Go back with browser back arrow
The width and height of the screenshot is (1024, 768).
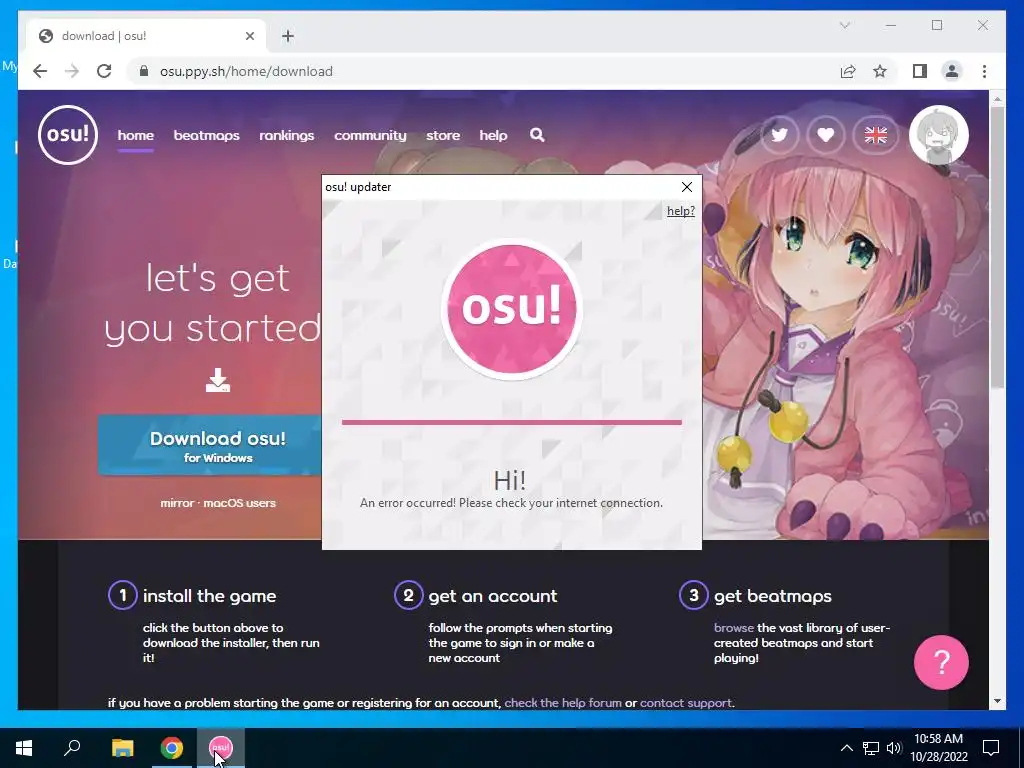tap(40, 71)
